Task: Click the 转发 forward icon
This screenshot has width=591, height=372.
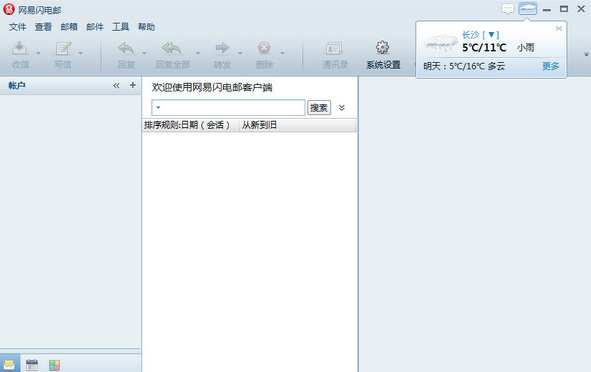Action: pyautogui.click(x=222, y=48)
